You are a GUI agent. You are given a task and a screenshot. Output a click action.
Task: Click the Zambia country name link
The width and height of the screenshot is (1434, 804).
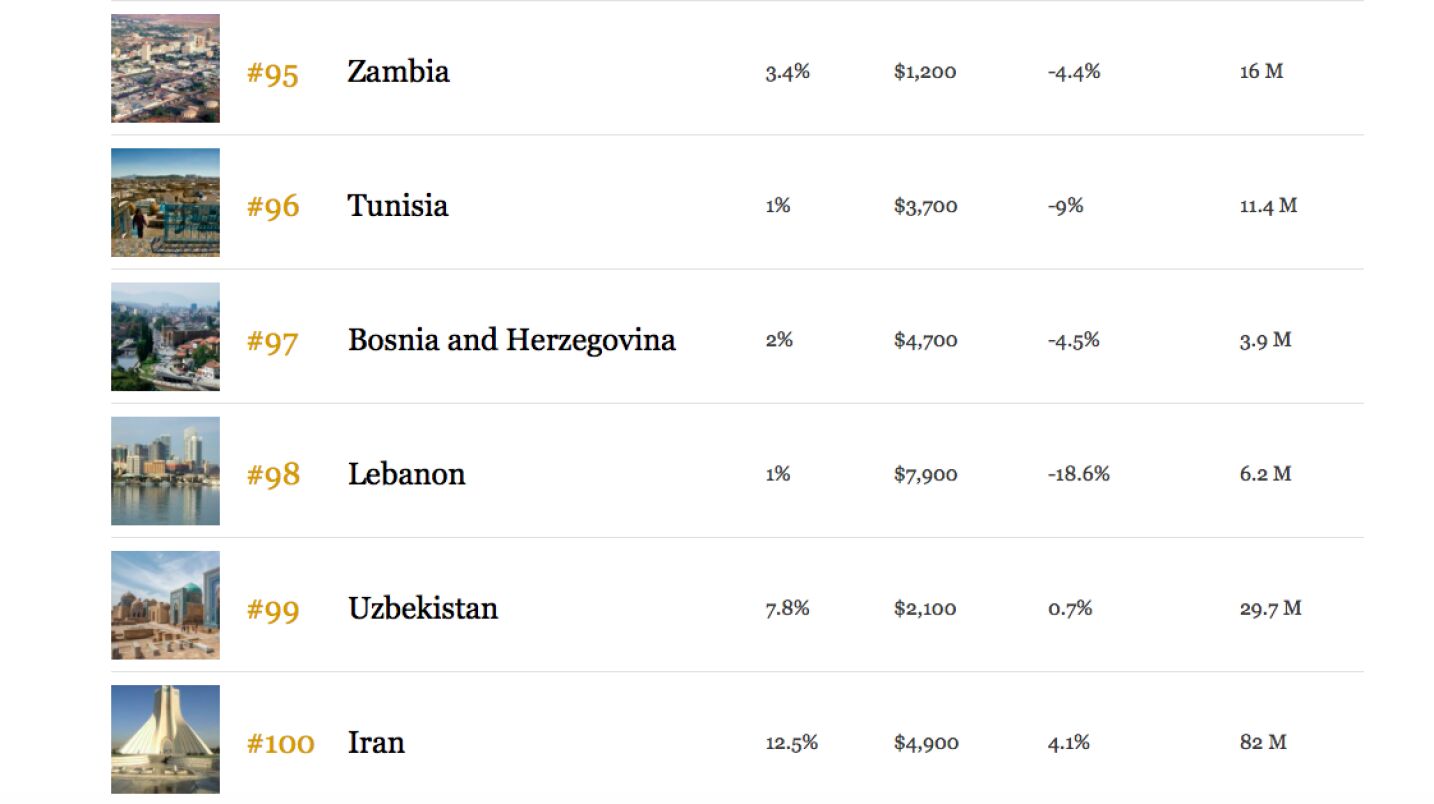[x=398, y=71]
